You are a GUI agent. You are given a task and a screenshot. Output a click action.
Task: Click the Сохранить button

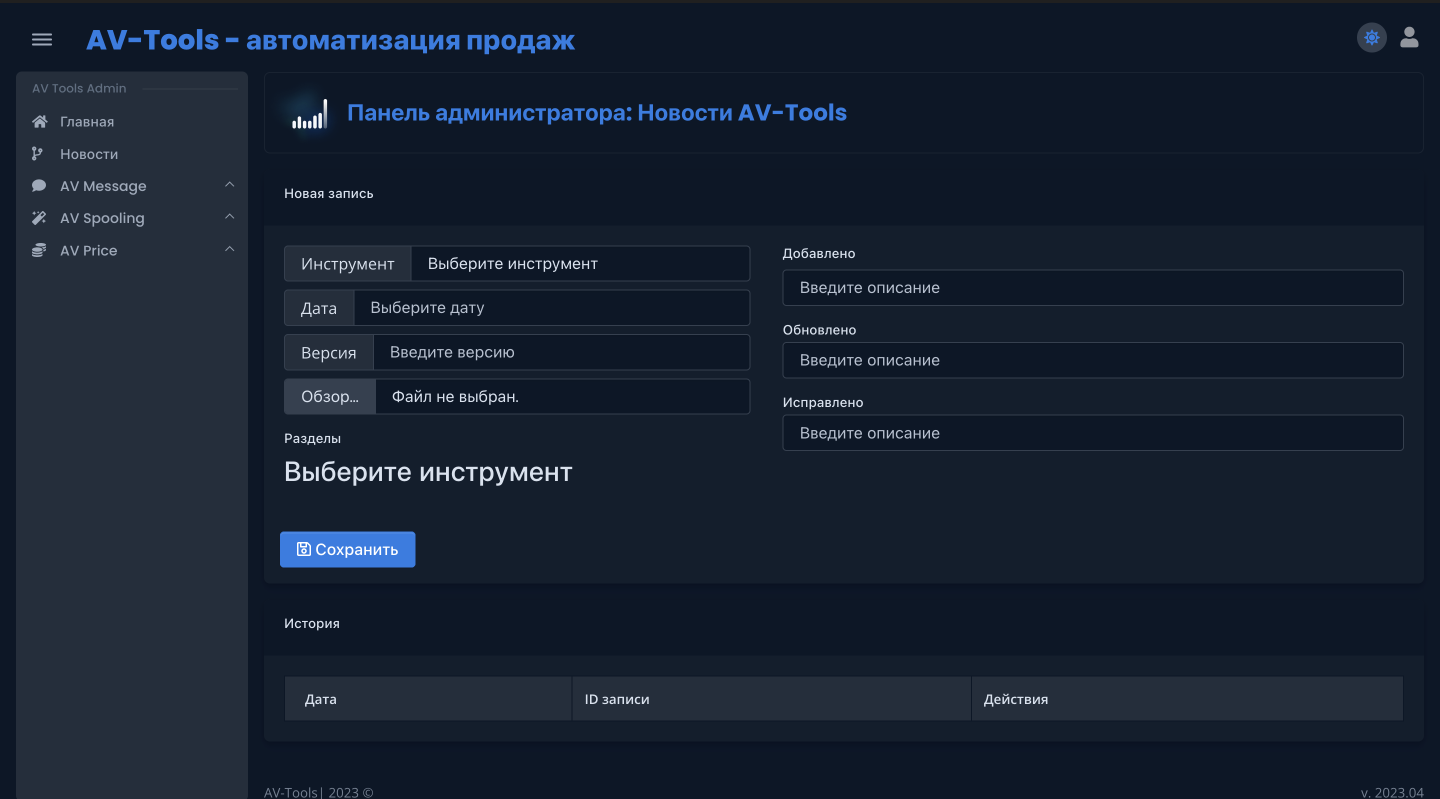[347, 549]
